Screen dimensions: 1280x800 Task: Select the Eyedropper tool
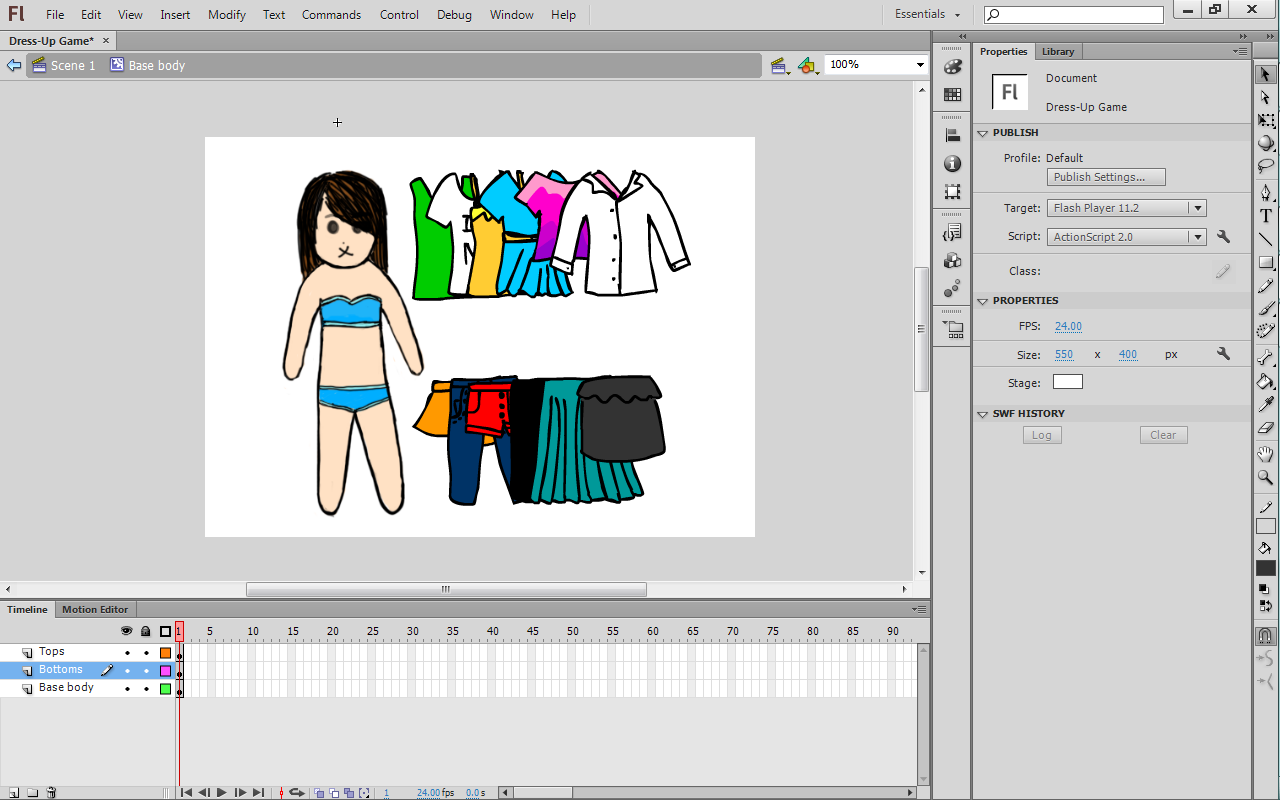(x=1266, y=404)
